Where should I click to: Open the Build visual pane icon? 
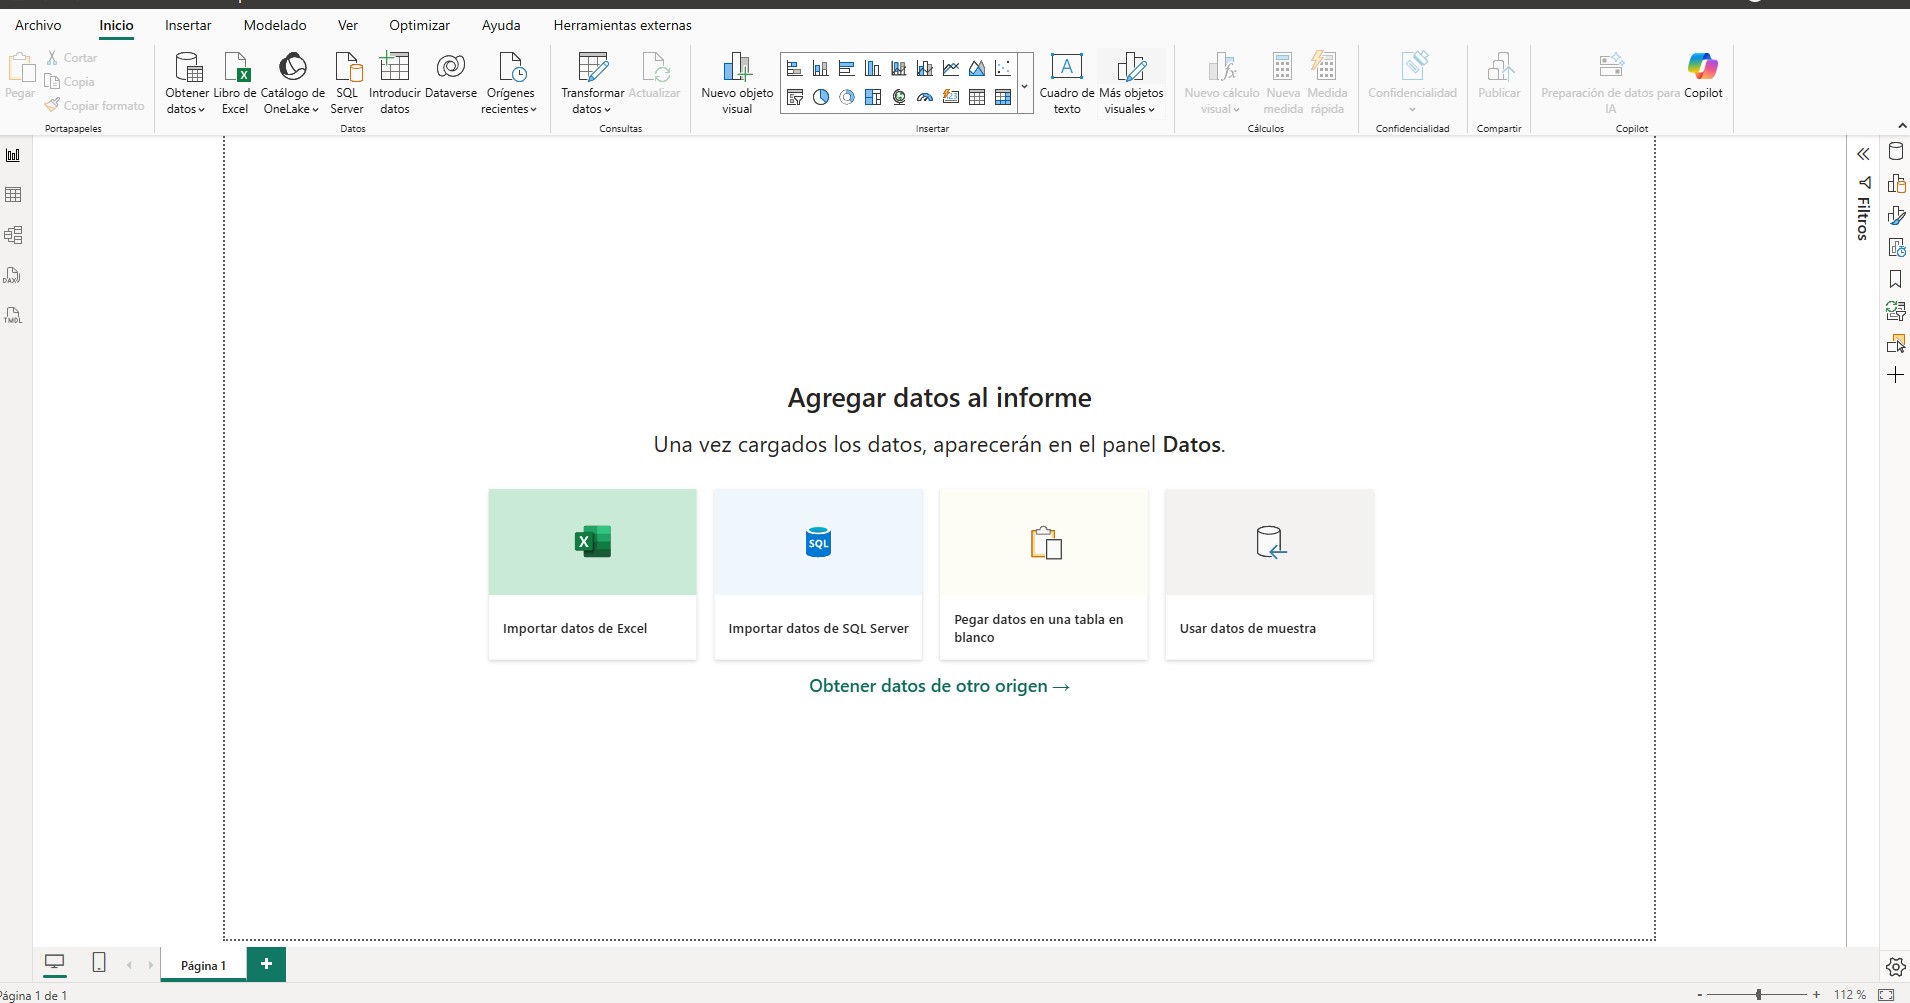pyautogui.click(x=1896, y=184)
